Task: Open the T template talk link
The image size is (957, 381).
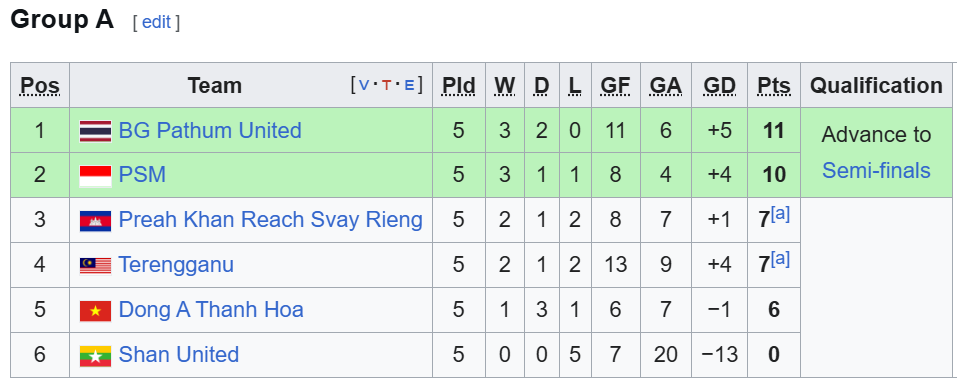Action: [x=386, y=85]
